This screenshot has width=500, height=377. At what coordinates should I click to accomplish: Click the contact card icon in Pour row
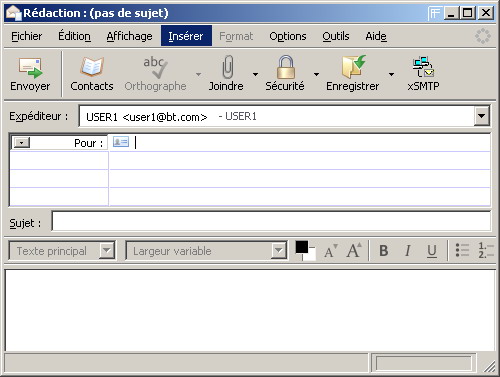pyautogui.click(x=121, y=142)
